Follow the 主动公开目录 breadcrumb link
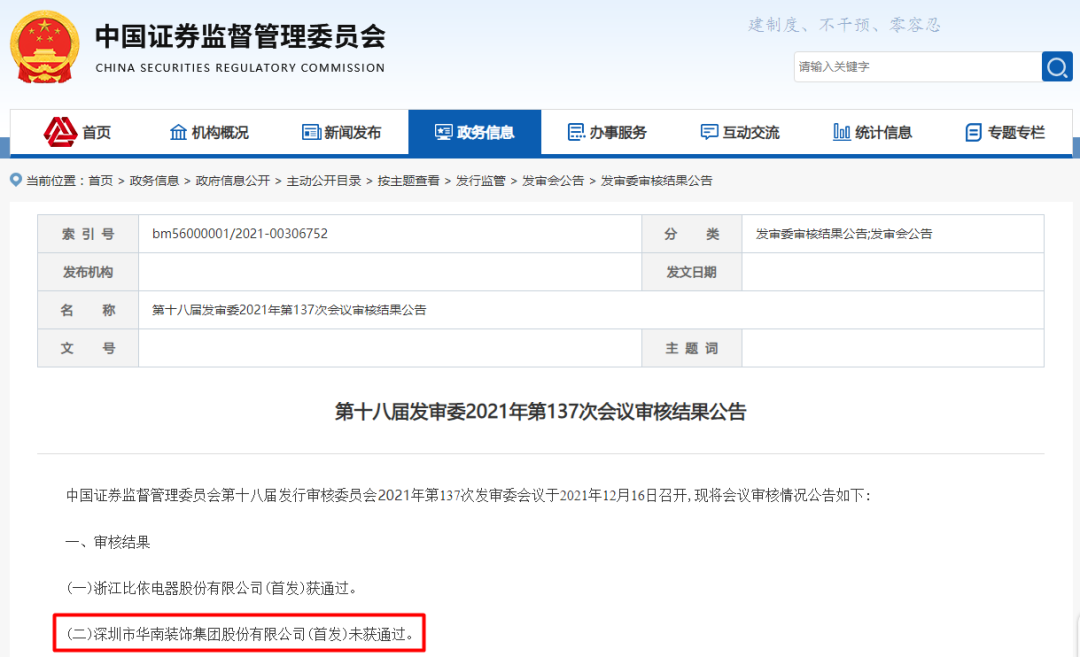The height and width of the screenshot is (657, 1080). 324,181
